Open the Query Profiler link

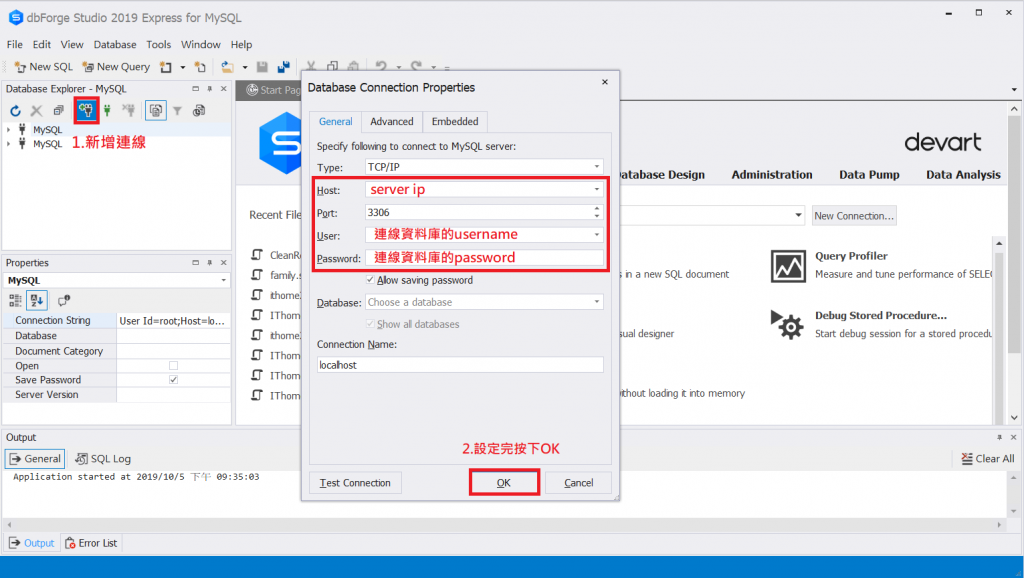pyautogui.click(x=851, y=256)
